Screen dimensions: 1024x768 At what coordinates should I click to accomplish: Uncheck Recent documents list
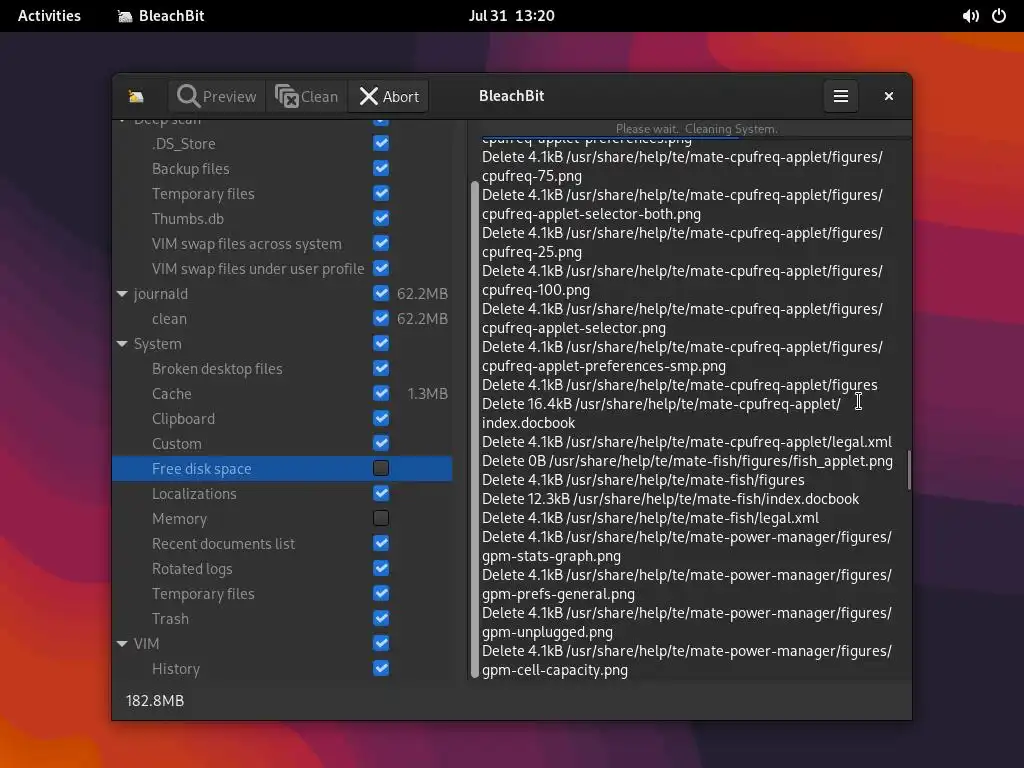pos(381,543)
